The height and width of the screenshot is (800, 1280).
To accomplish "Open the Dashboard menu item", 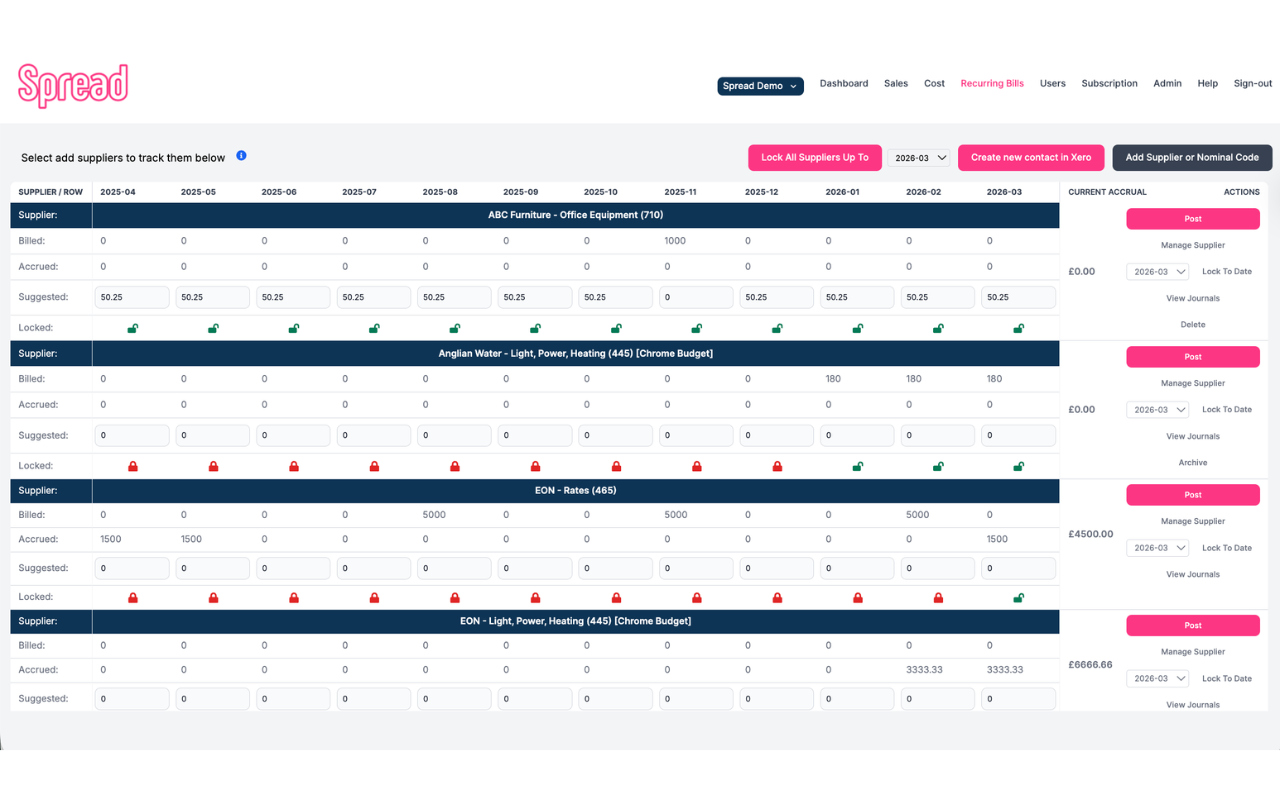I will tap(843, 83).
